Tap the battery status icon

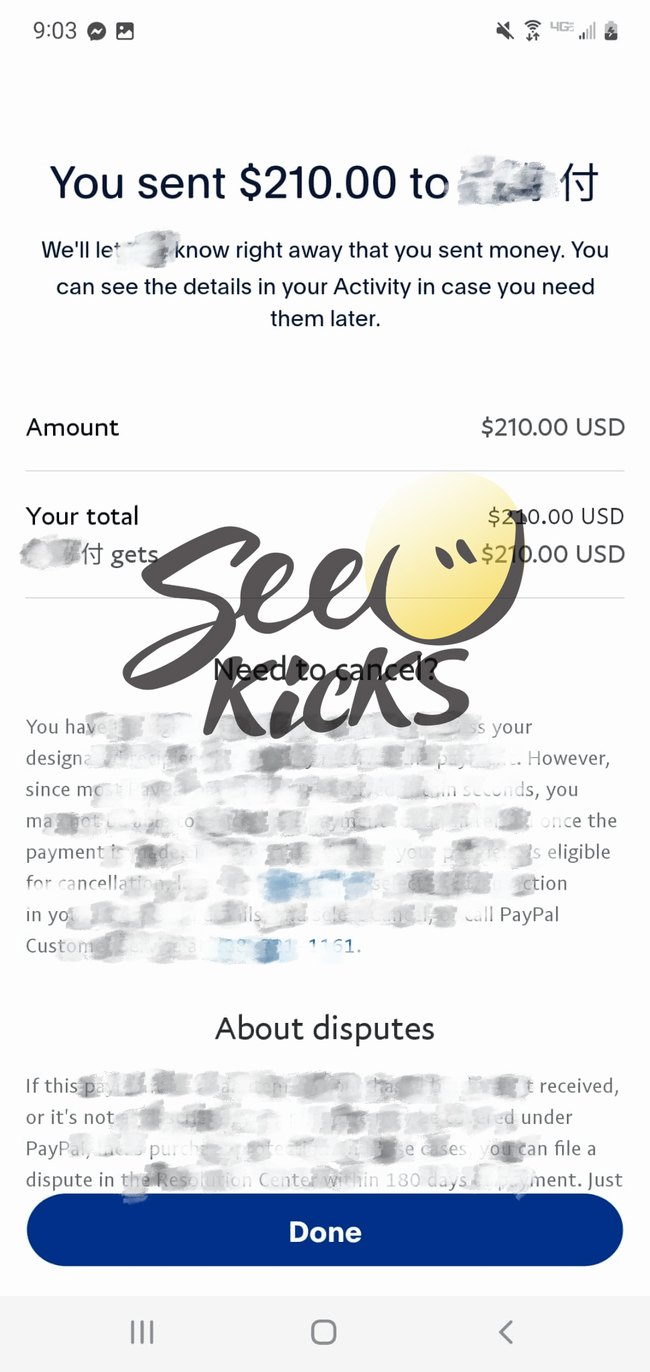click(x=611, y=31)
